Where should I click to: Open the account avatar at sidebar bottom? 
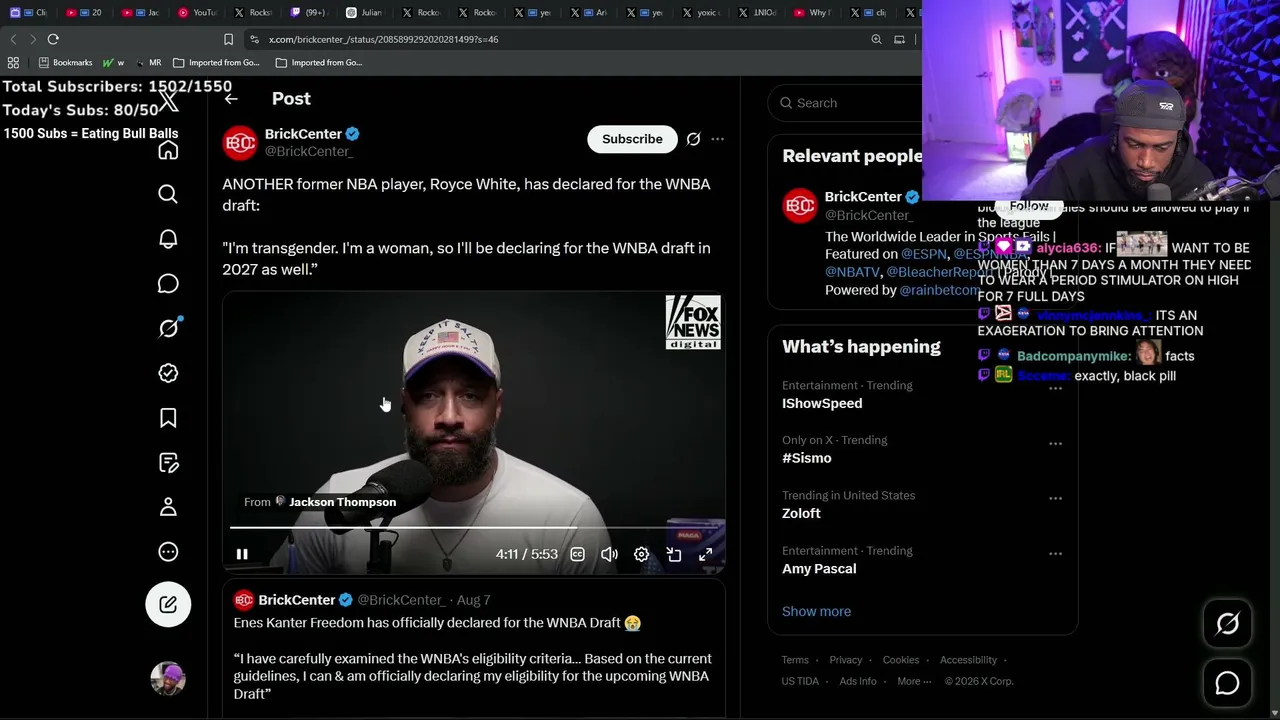tap(168, 678)
